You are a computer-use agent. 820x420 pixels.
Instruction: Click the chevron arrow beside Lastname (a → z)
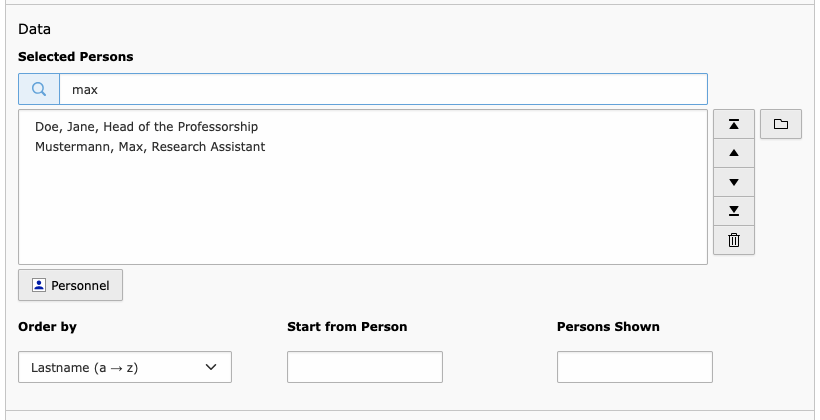211,367
